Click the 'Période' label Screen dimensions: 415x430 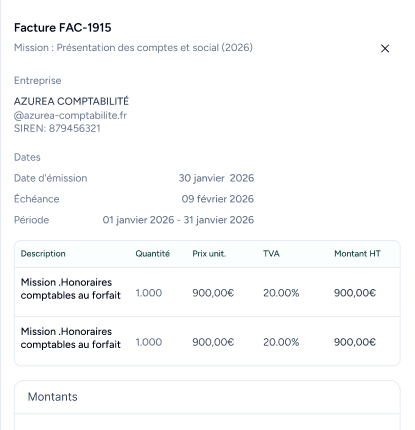32,220
